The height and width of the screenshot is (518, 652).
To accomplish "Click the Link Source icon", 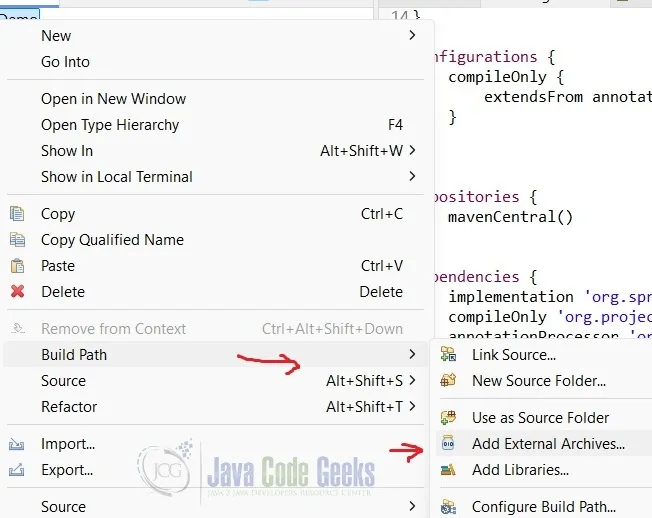I will tap(448, 355).
